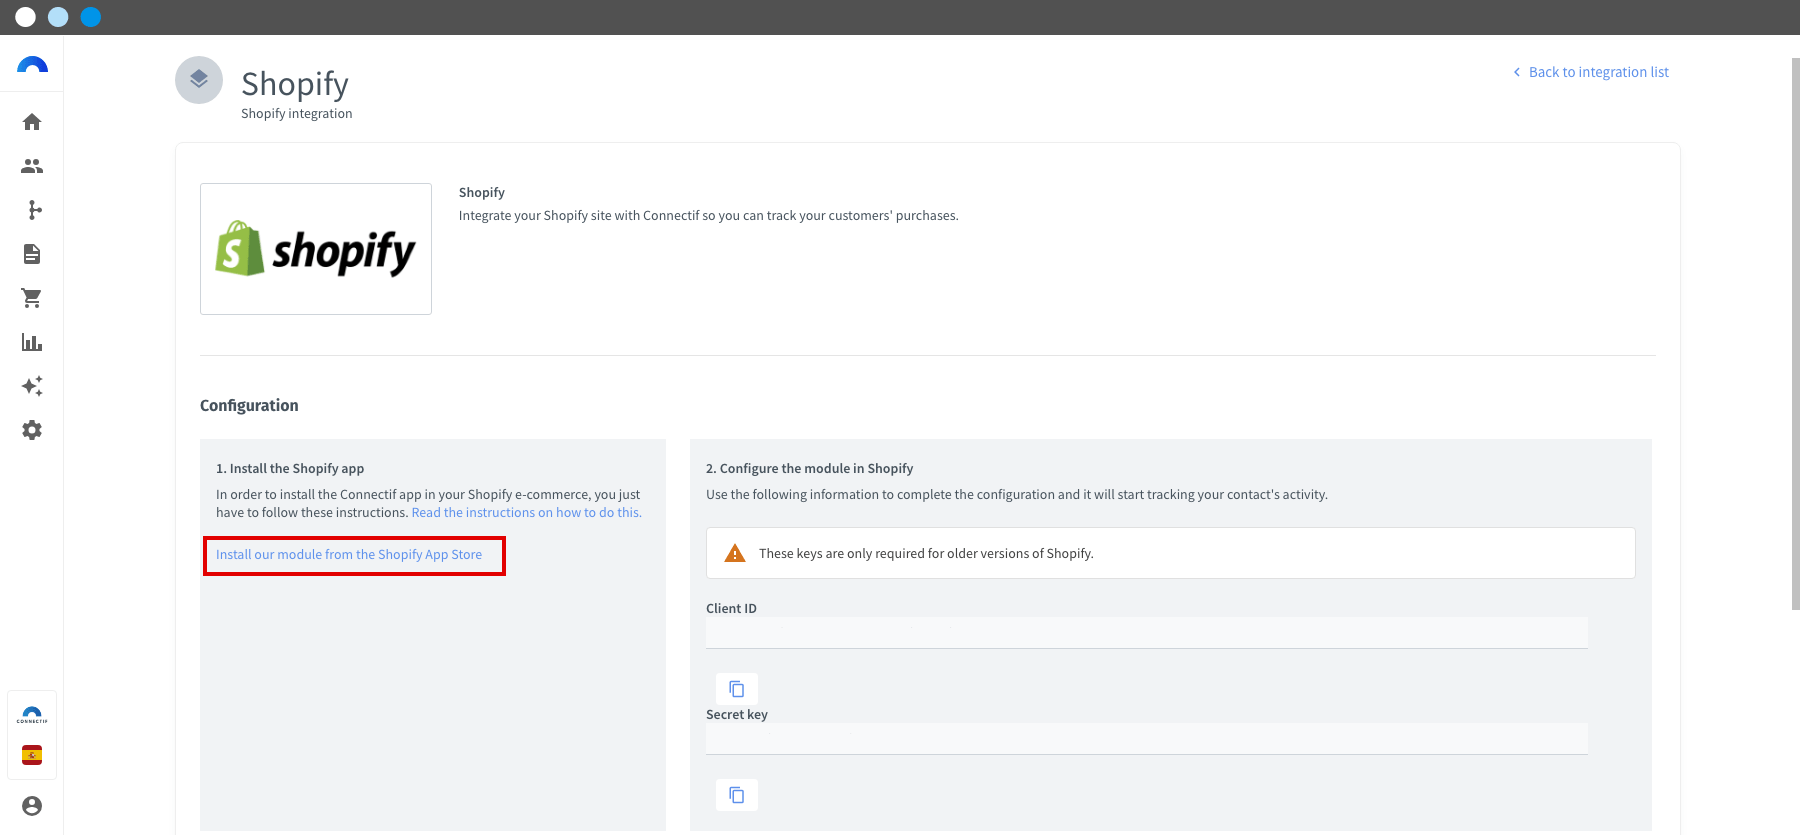
Task: Click the Spanish flag language icon
Action: pyautogui.click(x=32, y=755)
